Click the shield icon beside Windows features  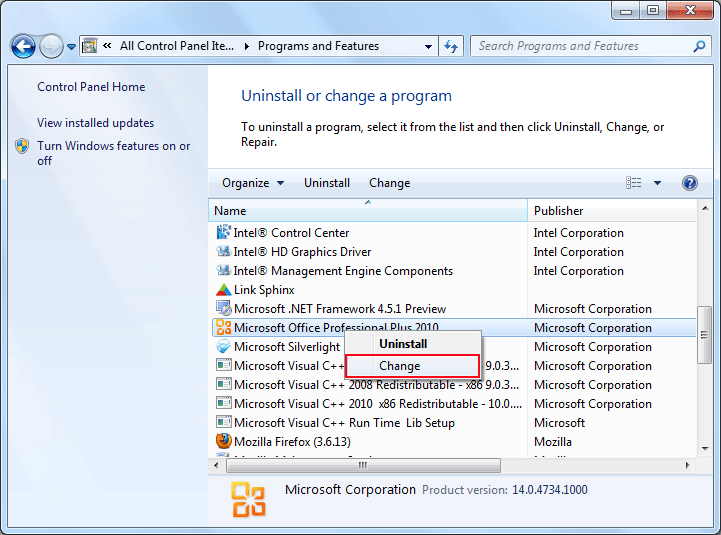pyautogui.click(x=22, y=146)
